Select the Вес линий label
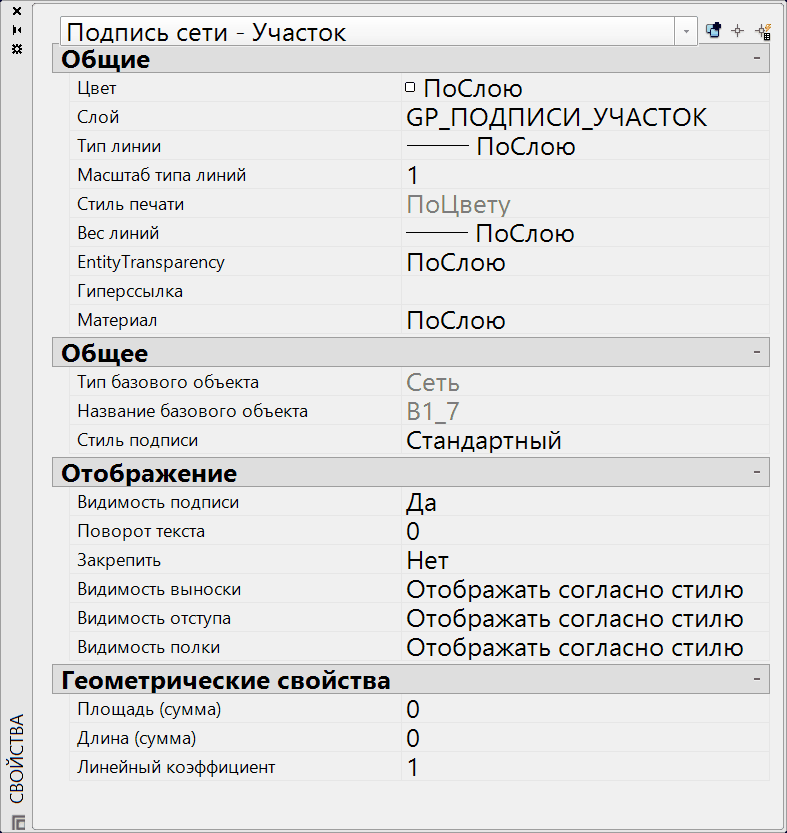 click(118, 233)
